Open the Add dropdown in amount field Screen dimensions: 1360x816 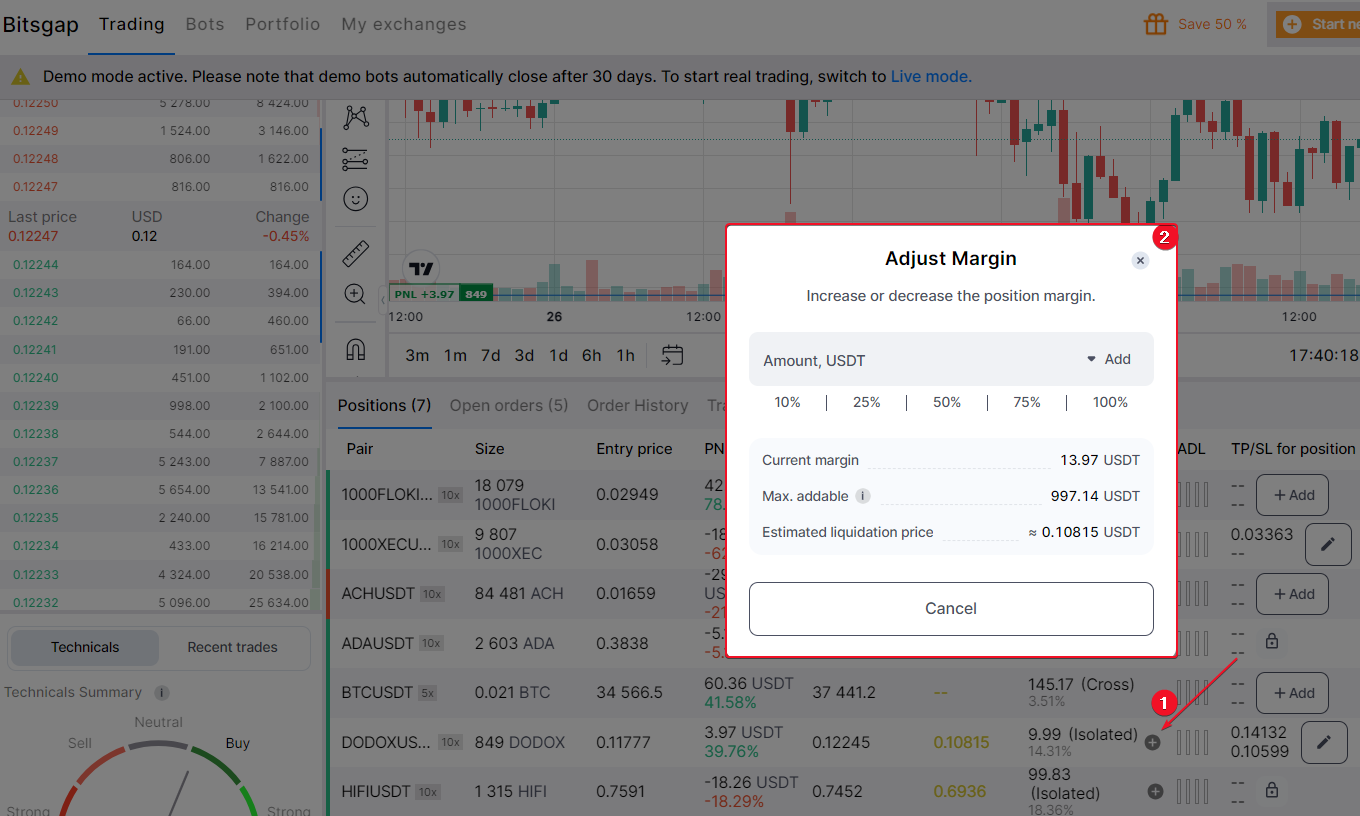[x=1108, y=360]
